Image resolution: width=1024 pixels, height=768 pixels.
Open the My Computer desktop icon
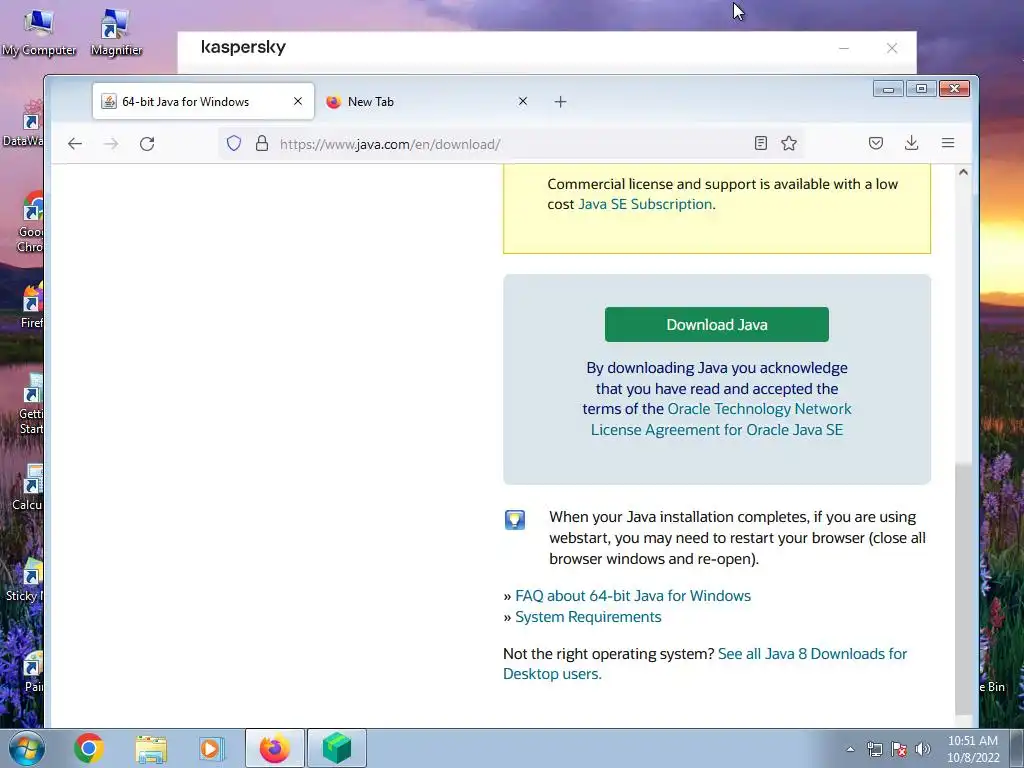tap(39, 33)
